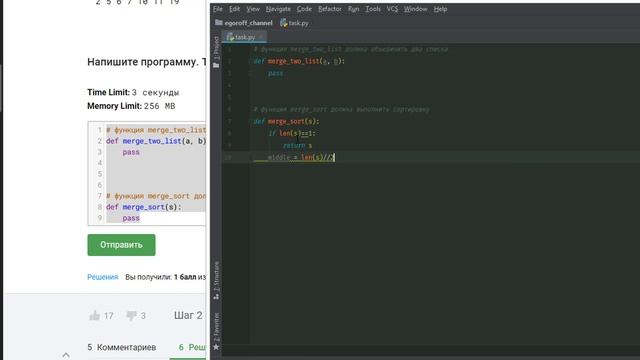Open the Refactor menu
The width and height of the screenshot is (640, 360).
[x=329, y=9]
